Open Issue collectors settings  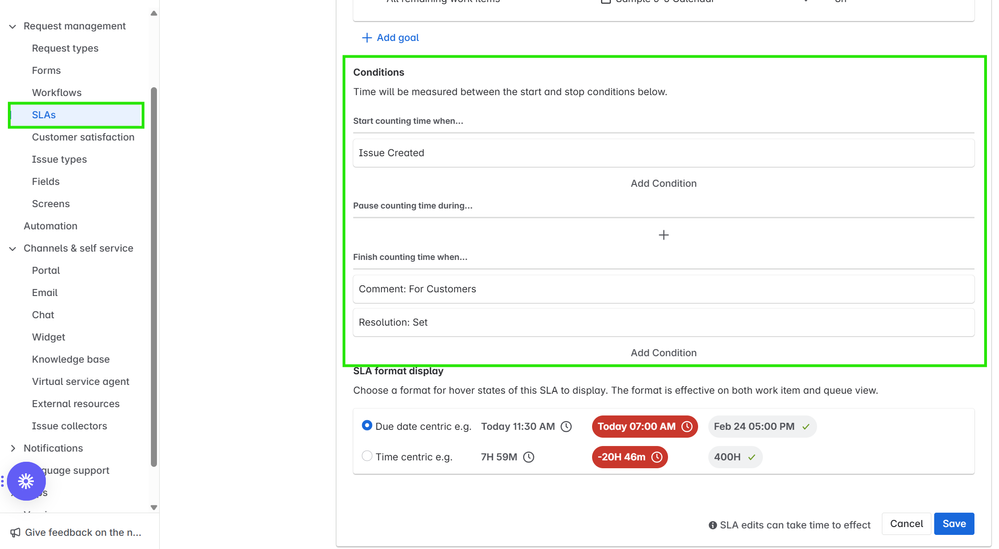click(69, 427)
